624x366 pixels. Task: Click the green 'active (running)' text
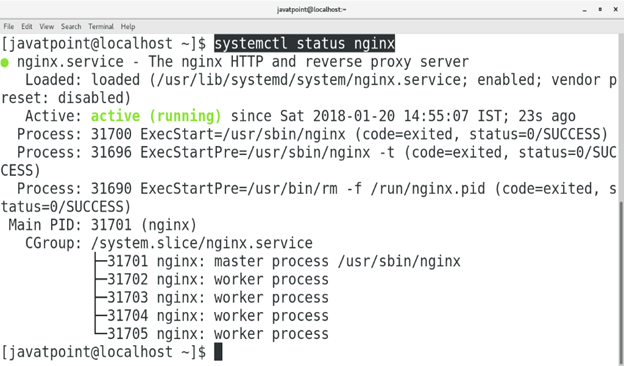pyautogui.click(x=156, y=116)
